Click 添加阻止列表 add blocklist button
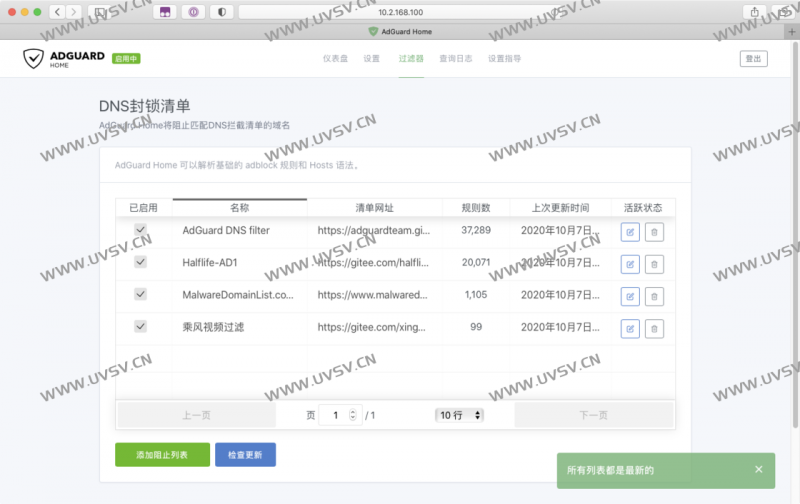800x504 pixels. pyautogui.click(x=162, y=455)
